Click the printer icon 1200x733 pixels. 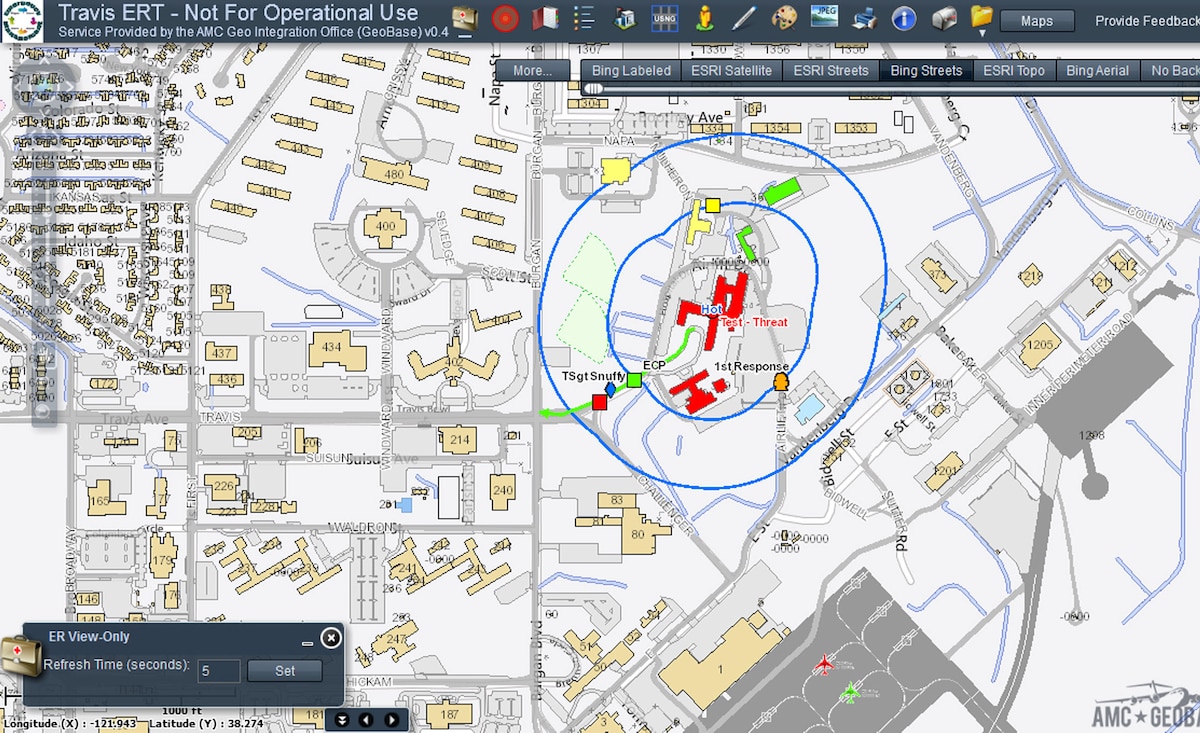click(864, 18)
